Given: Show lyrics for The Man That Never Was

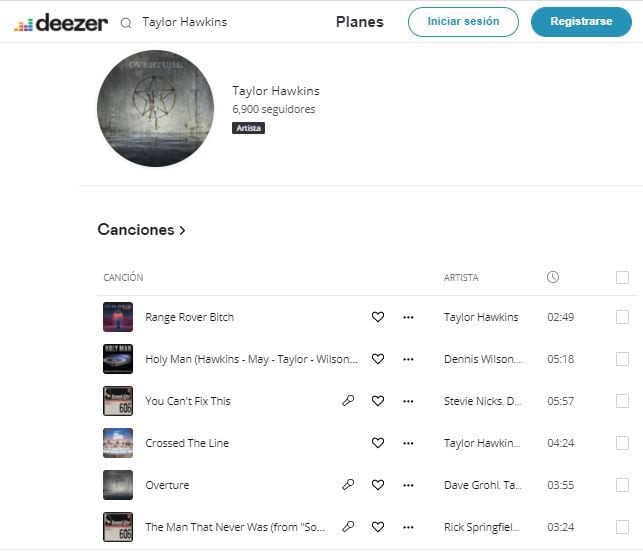Looking at the screenshot, I should pyautogui.click(x=348, y=527).
